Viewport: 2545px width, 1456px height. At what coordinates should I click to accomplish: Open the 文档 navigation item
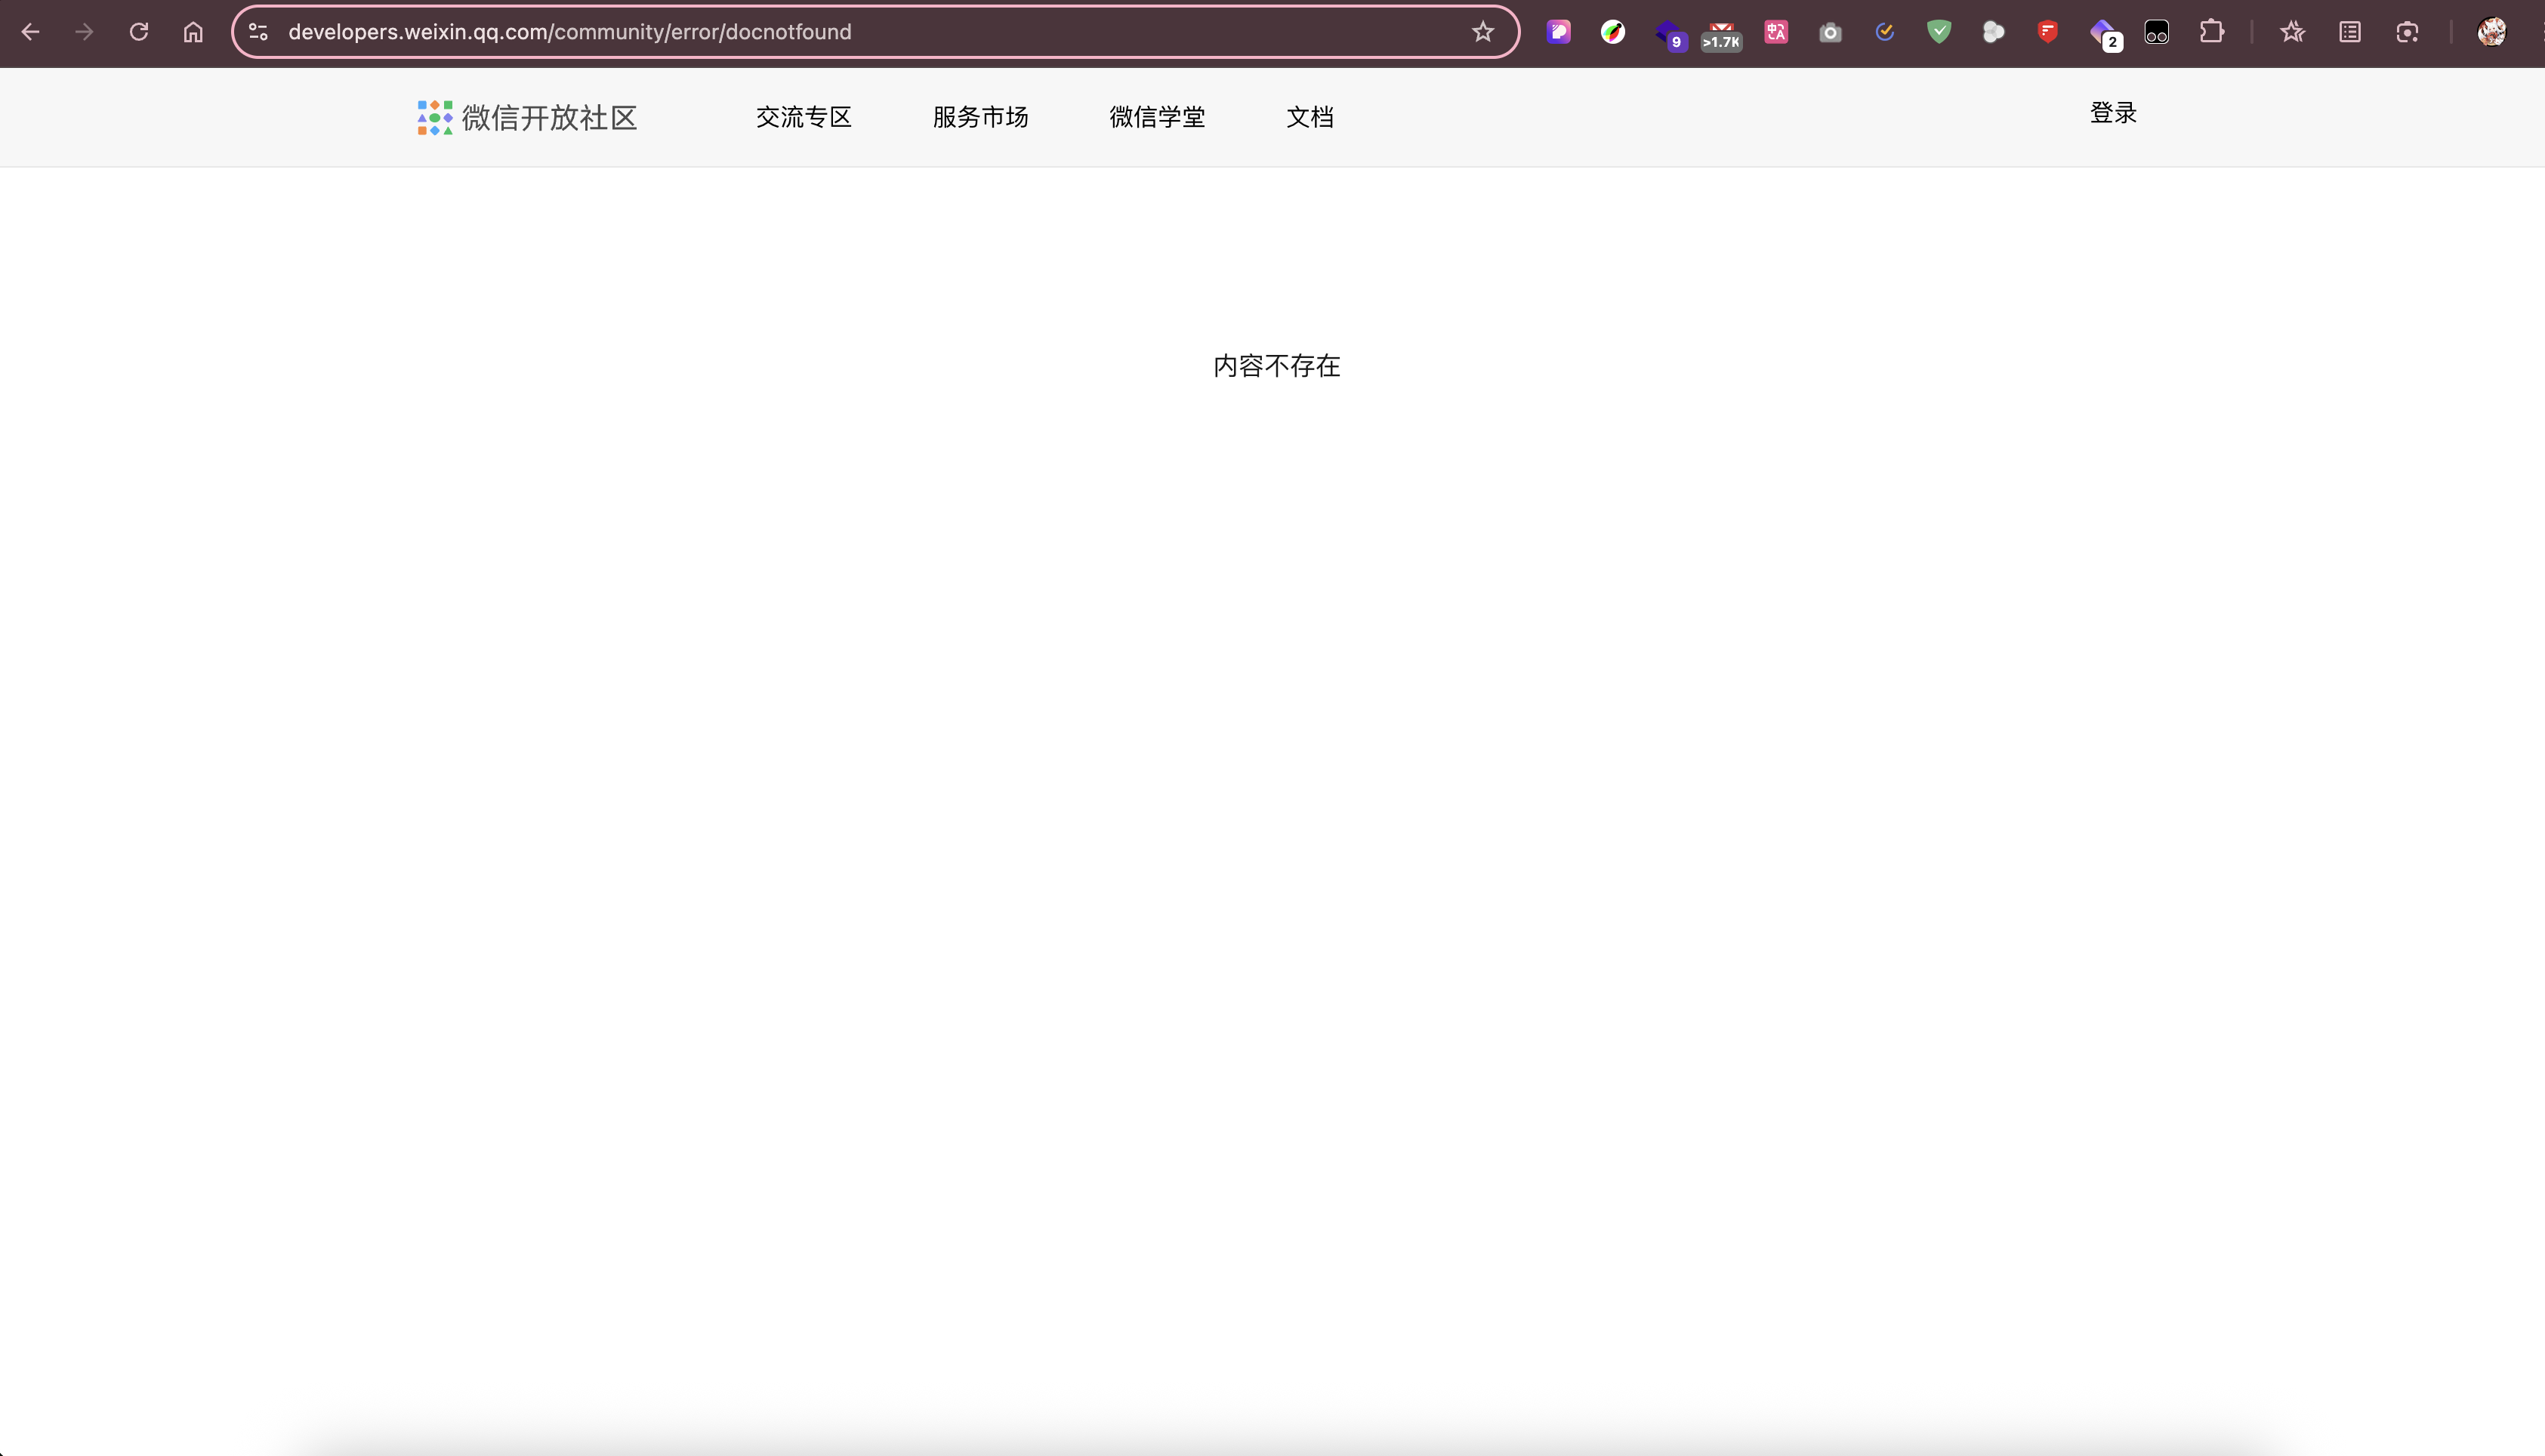(x=1310, y=117)
